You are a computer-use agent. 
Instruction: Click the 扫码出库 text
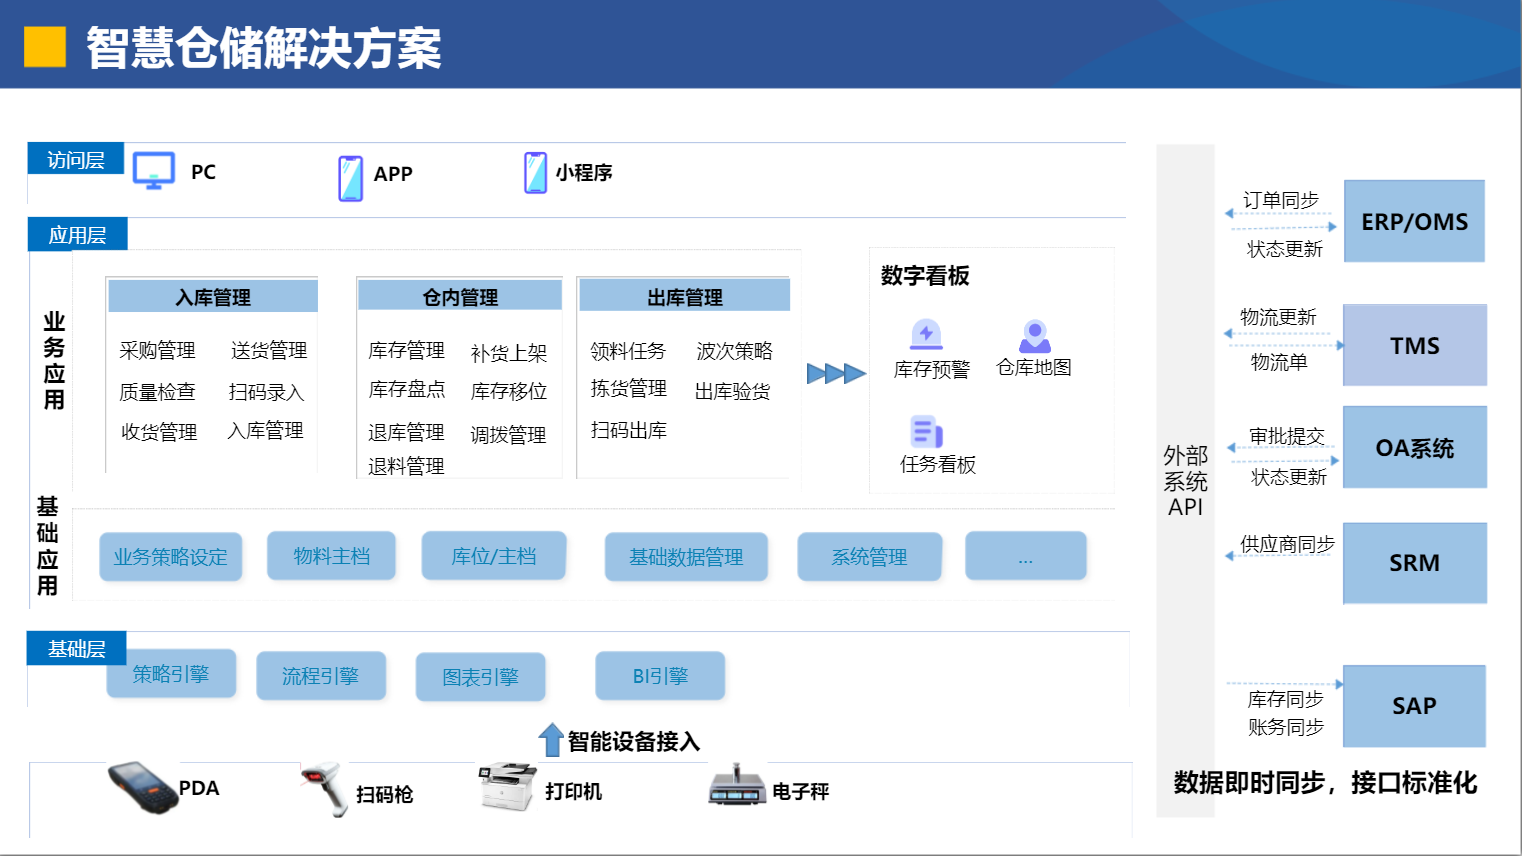coord(628,430)
